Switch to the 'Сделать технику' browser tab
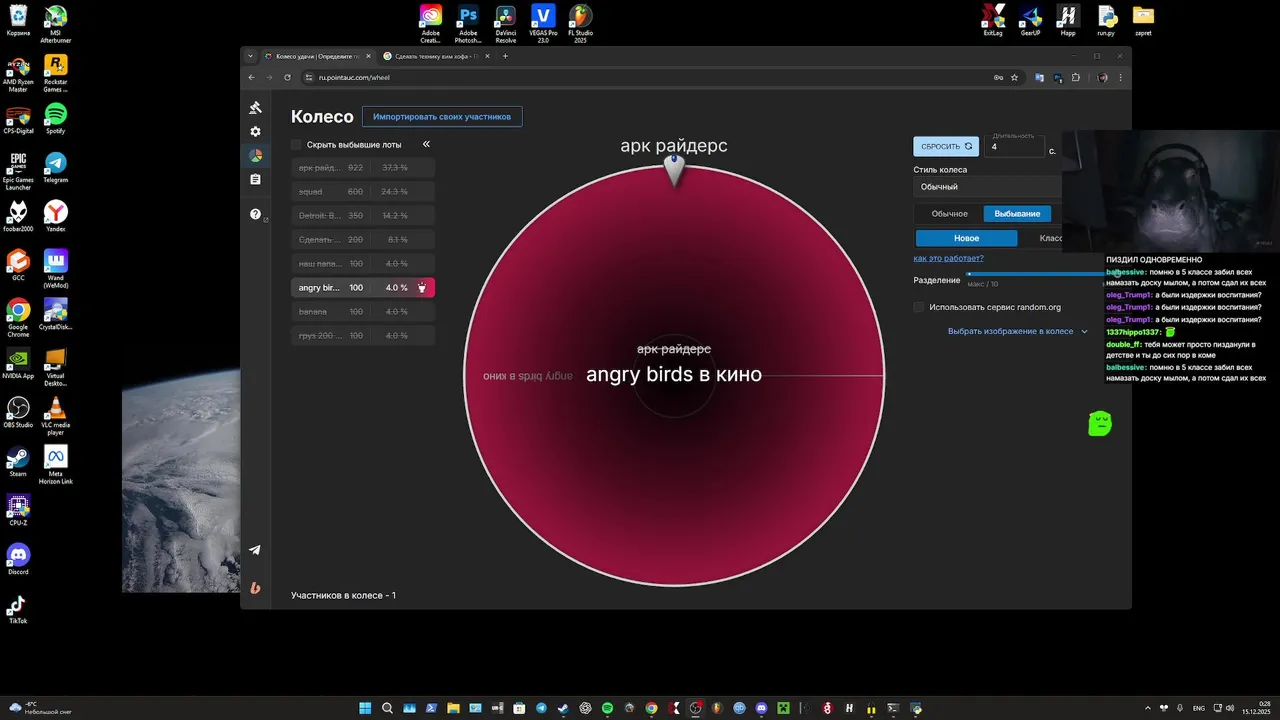Viewport: 1280px width, 720px height. [438, 56]
